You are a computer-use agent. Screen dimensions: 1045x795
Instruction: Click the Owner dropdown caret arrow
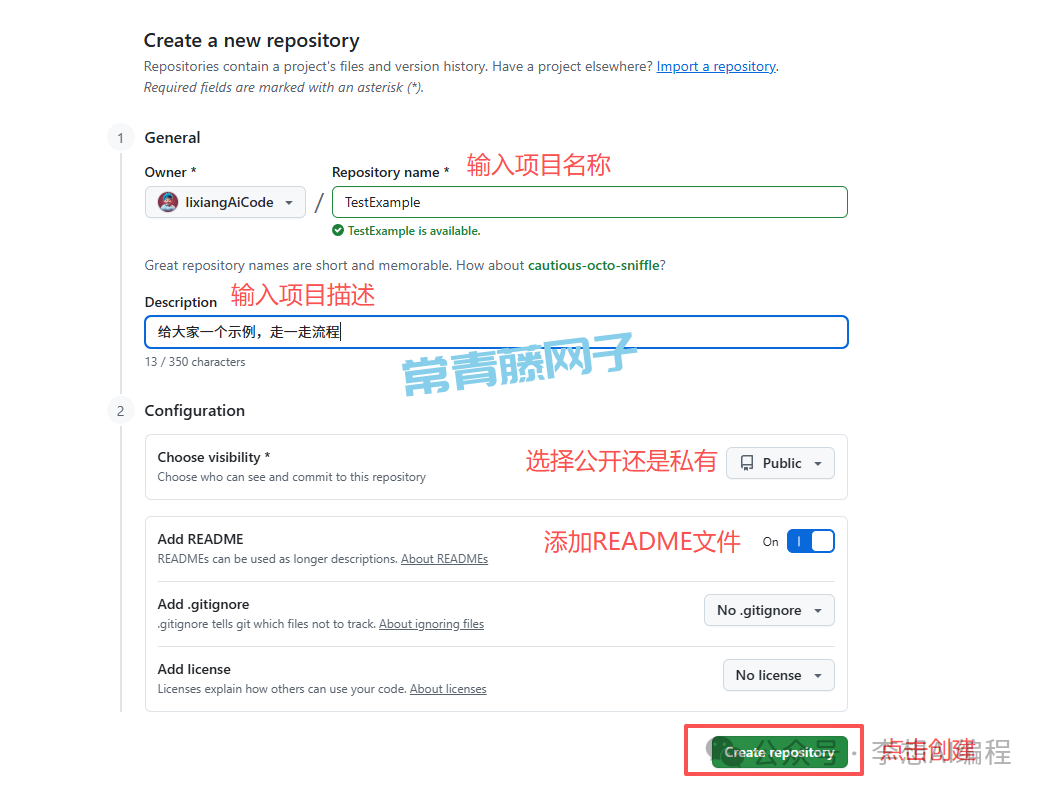pyautogui.click(x=289, y=203)
